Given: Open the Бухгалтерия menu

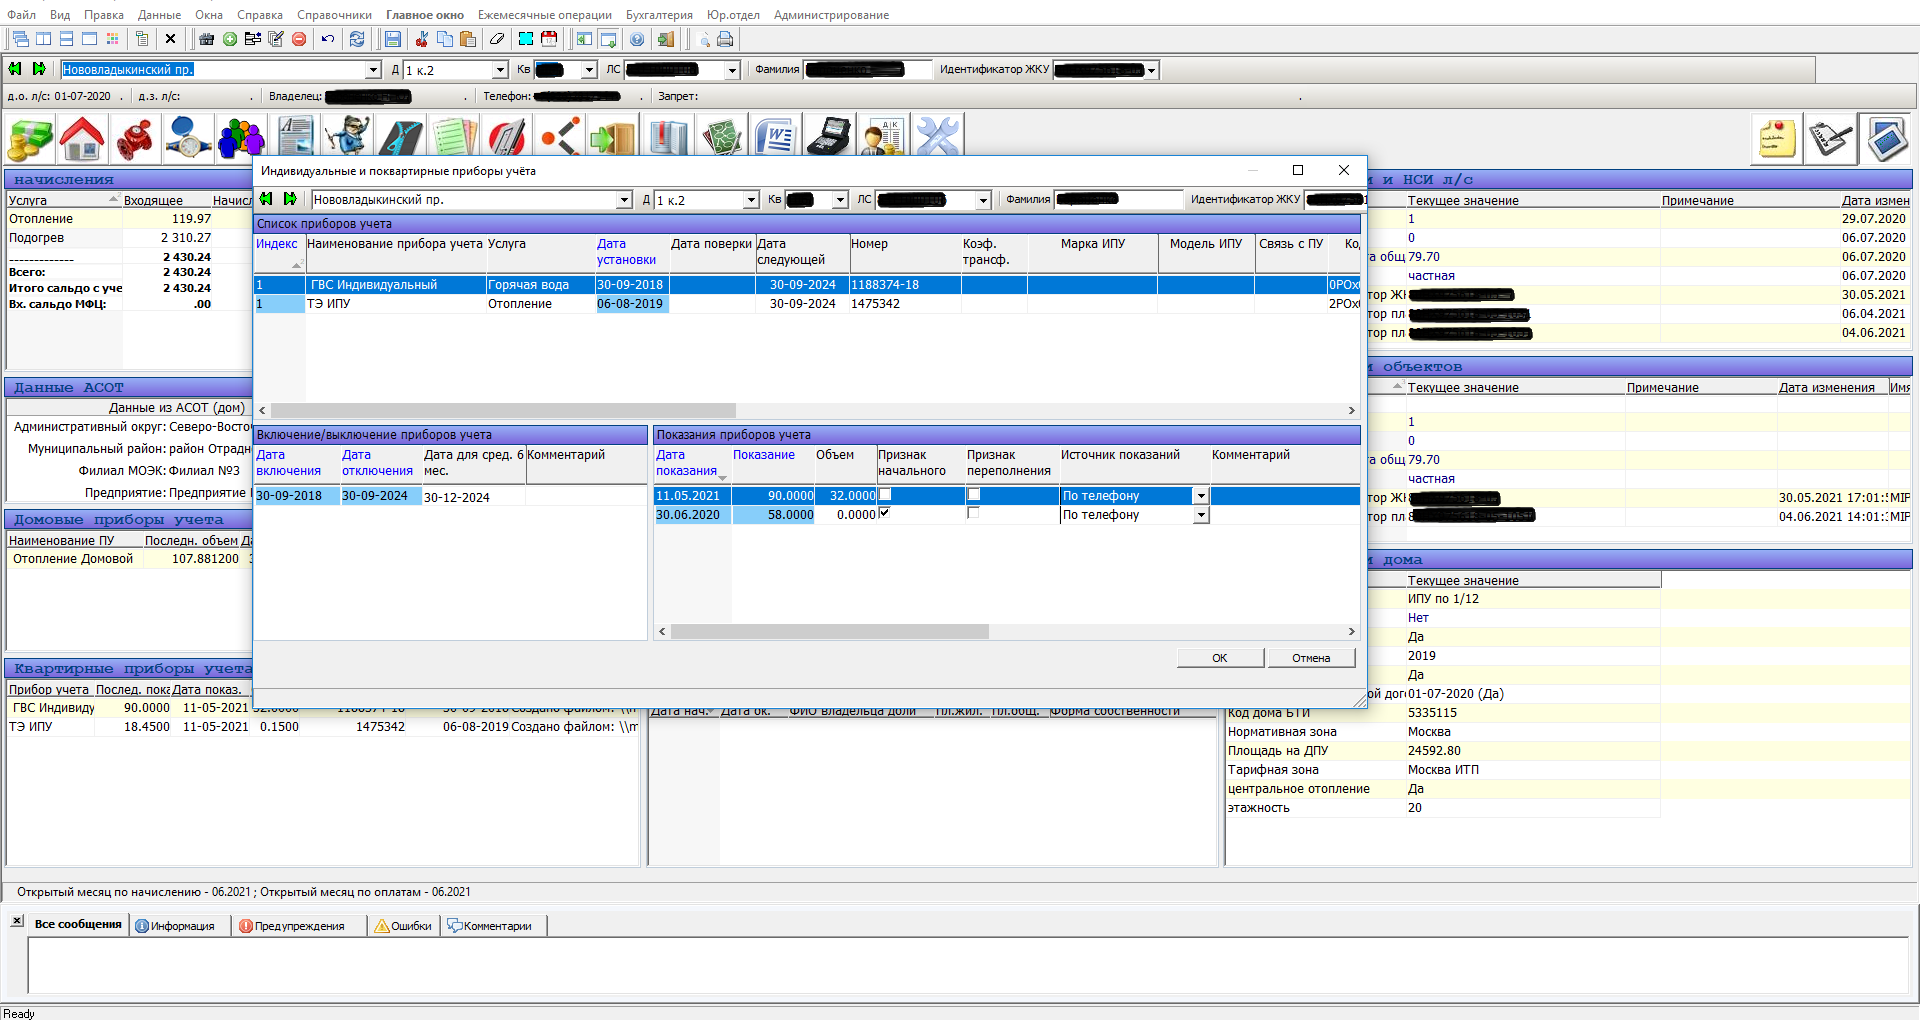Looking at the screenshot, I should [x=659, y=15].
